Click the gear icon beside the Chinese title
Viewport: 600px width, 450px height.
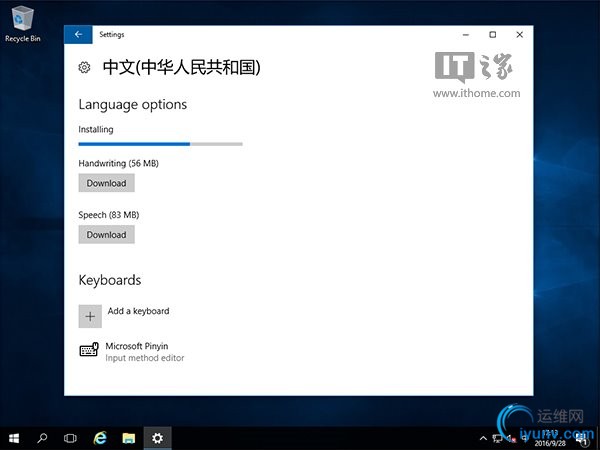pyautogui.click(x=84, y=67)
